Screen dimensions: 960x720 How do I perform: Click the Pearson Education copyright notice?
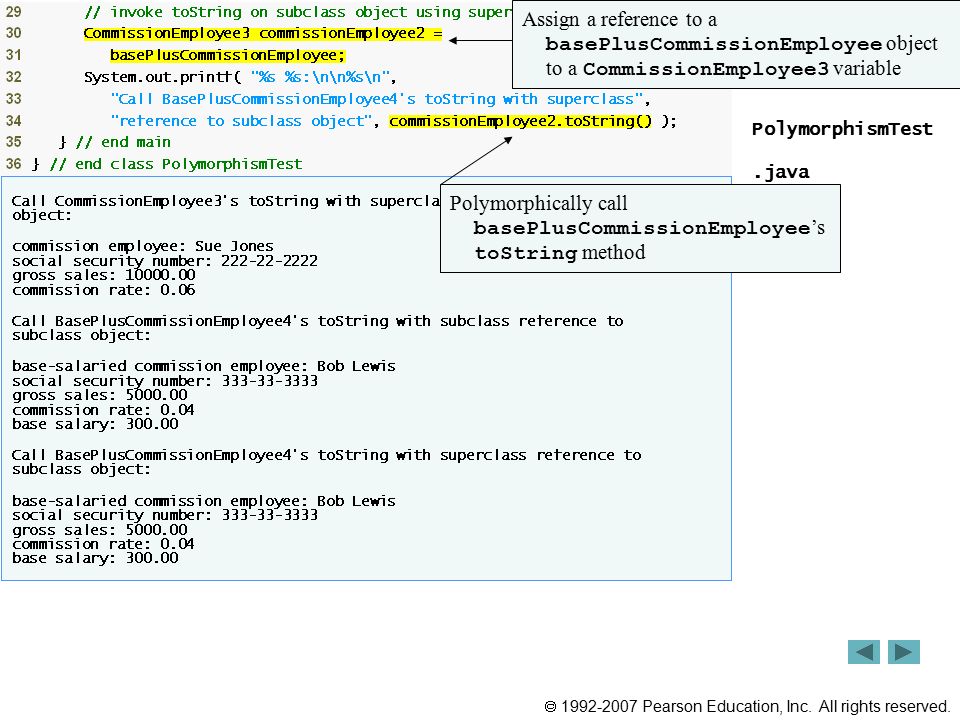[x=746, y=707]
